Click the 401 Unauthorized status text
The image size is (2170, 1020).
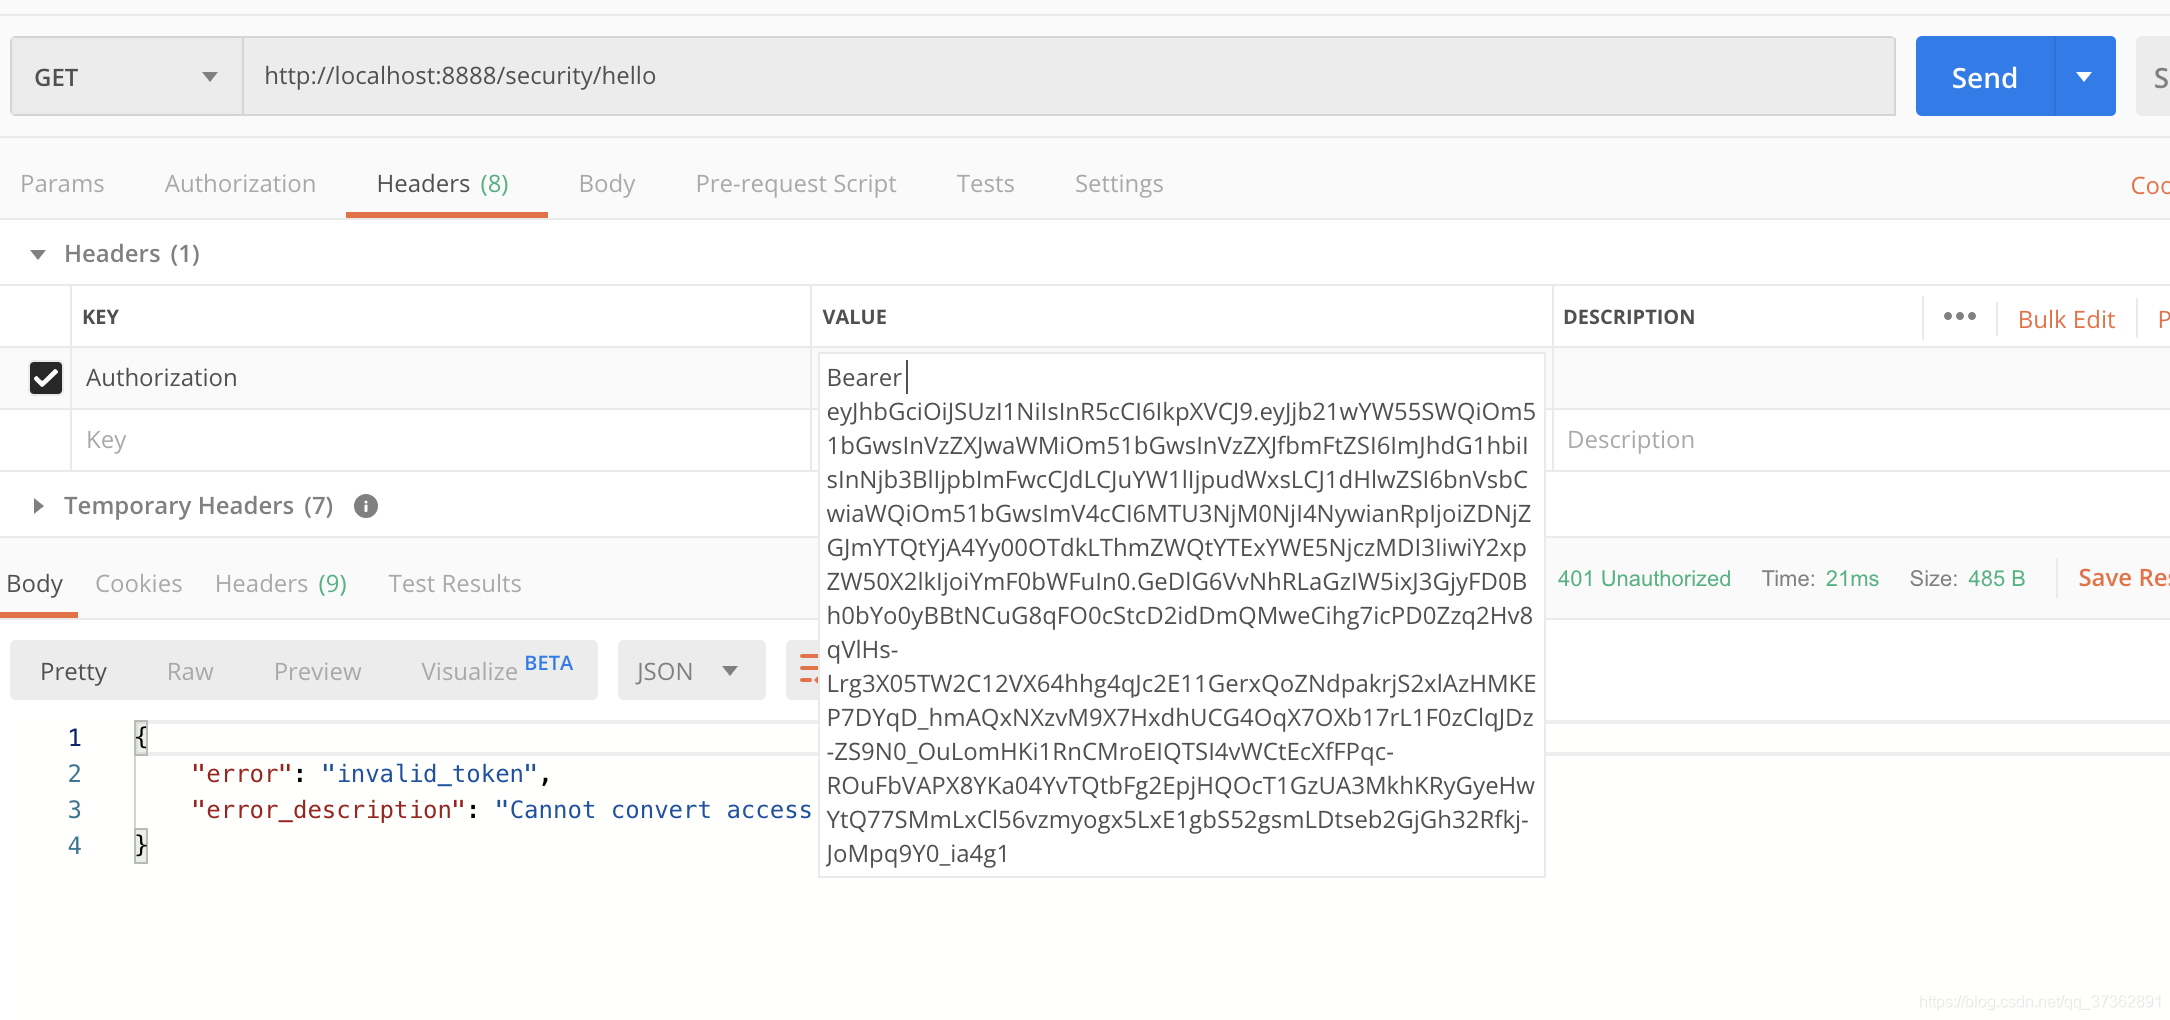click(x=1644, y=579)
